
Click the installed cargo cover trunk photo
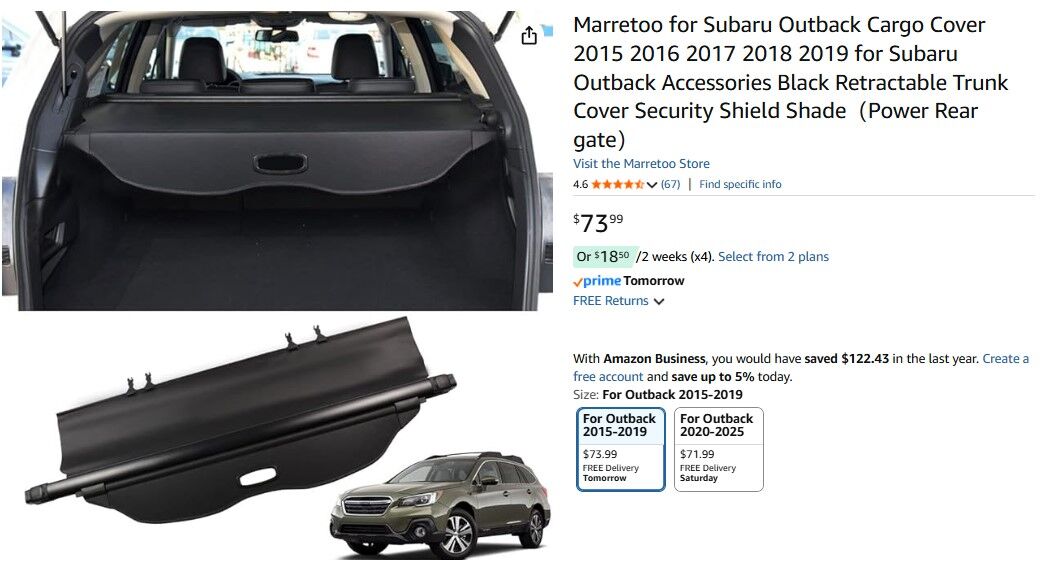[x=277, y=160]
